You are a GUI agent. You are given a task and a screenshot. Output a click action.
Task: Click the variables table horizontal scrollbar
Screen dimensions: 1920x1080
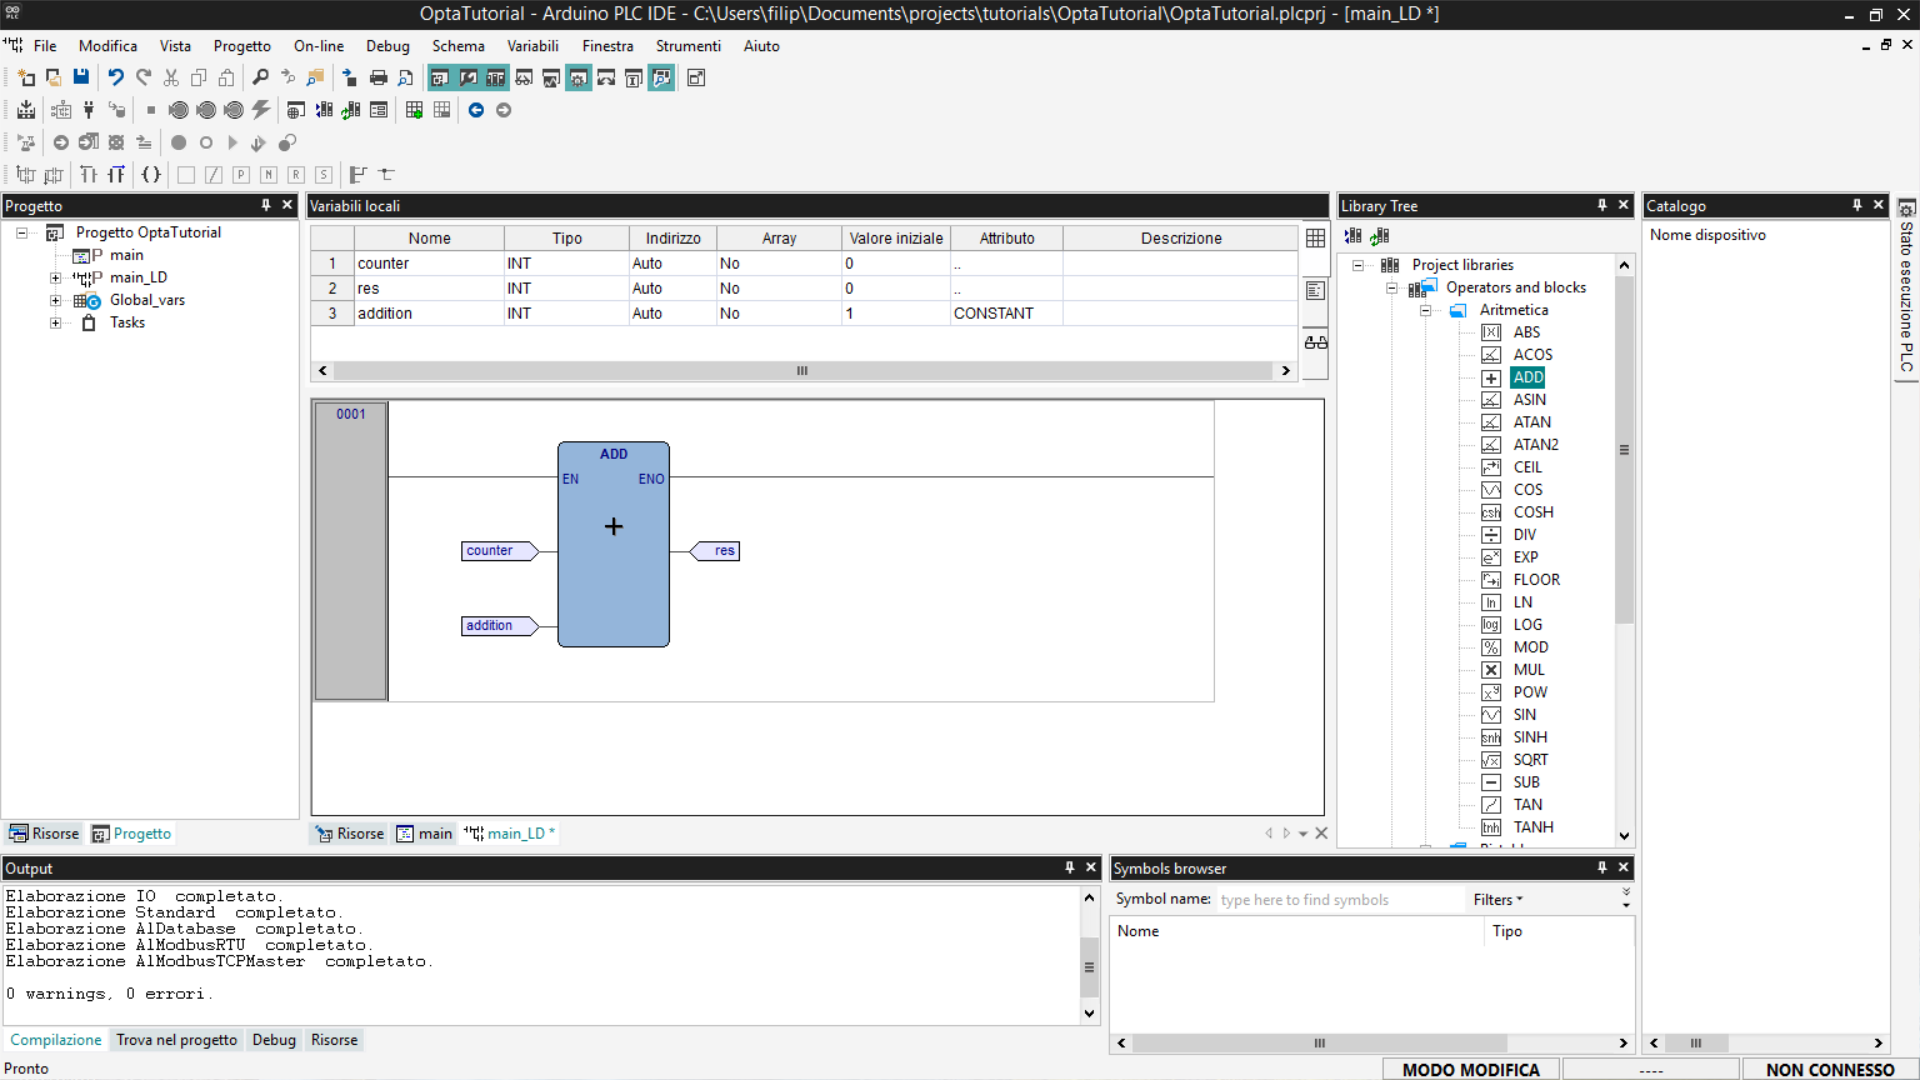[802, 371]
